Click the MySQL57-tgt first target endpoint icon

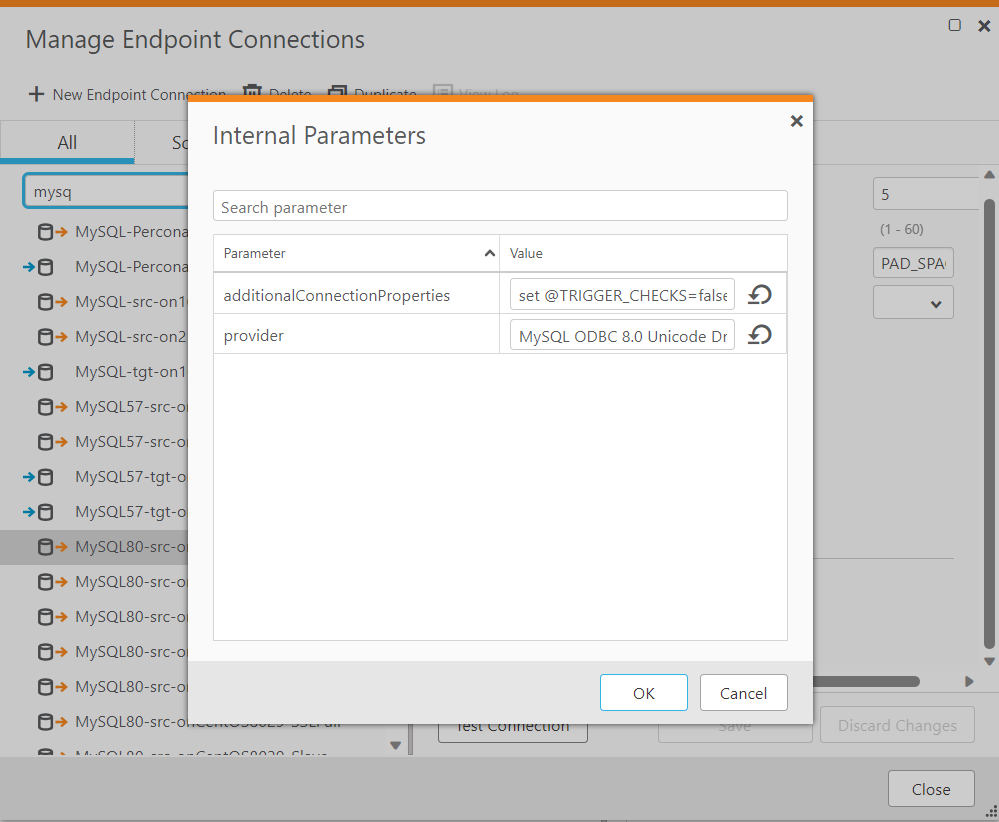point(38,477)
